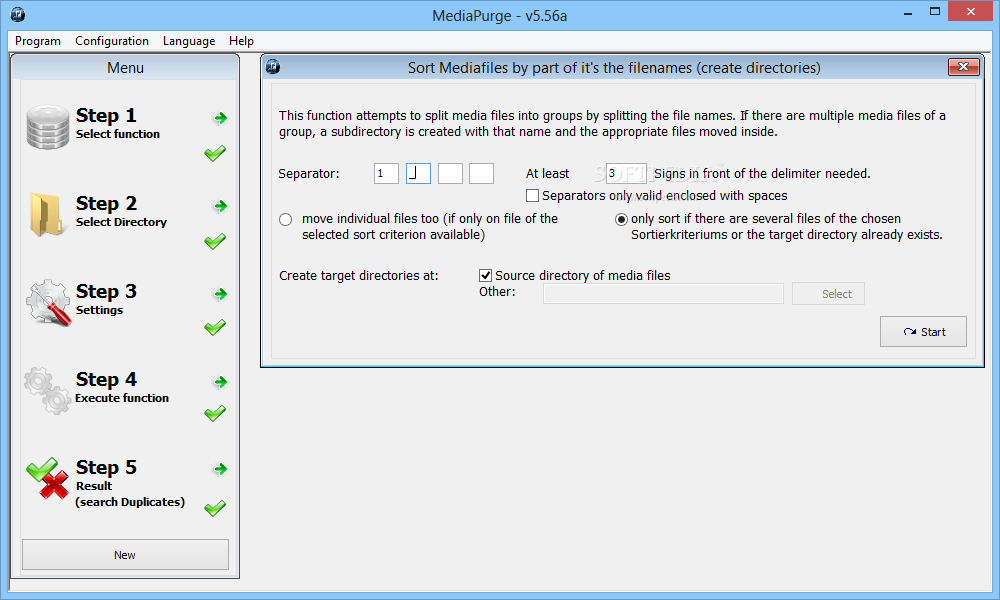Click the green checkmark under Step 1
This screenshot has width=1000, height=600.
click(x=215, y=154)
